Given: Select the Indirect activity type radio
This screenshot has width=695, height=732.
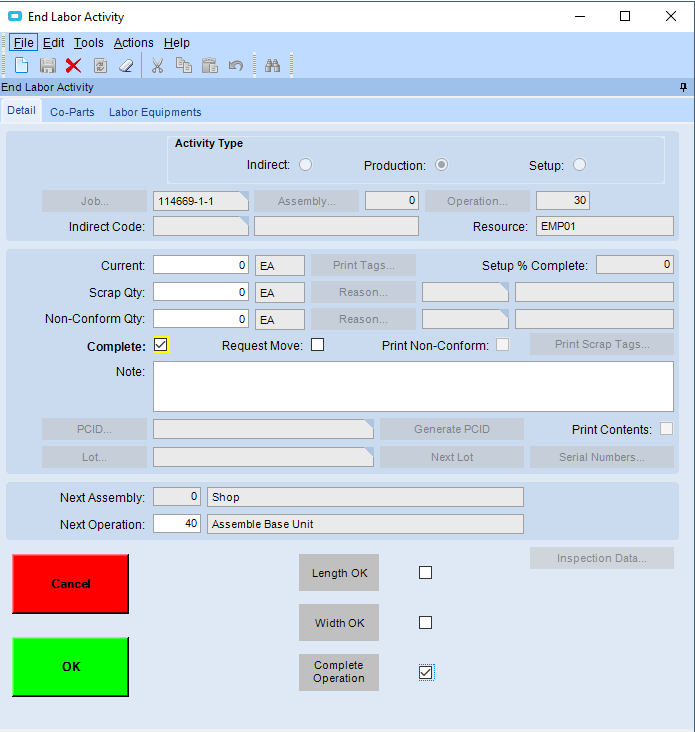Looking at the screenshot, I should [305, 165].
